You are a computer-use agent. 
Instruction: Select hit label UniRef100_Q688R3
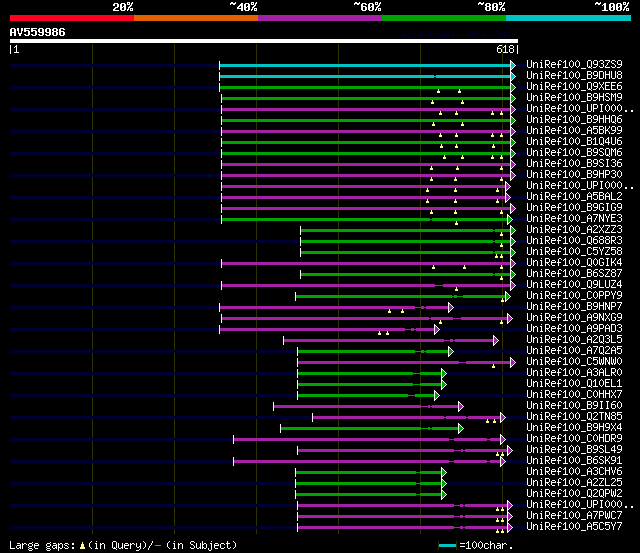coord(574,241)
